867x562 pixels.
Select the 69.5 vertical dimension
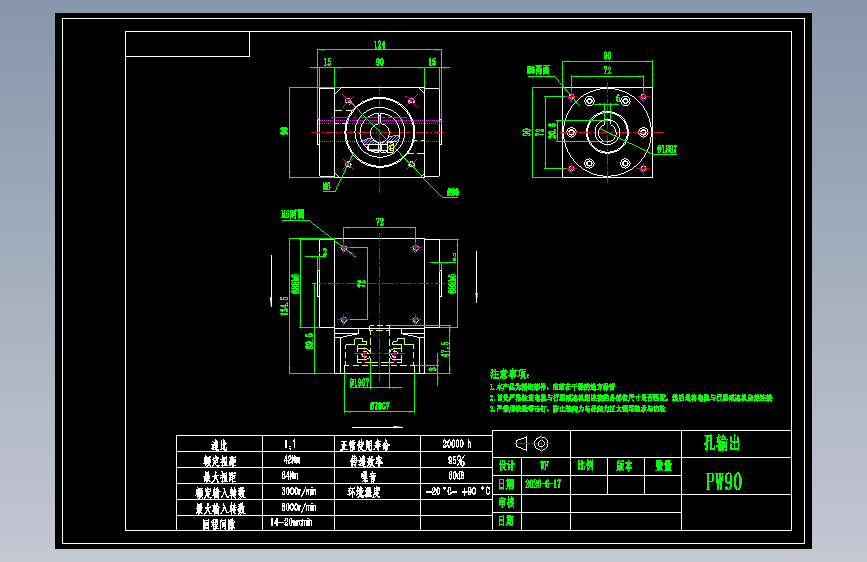(309, 341)
